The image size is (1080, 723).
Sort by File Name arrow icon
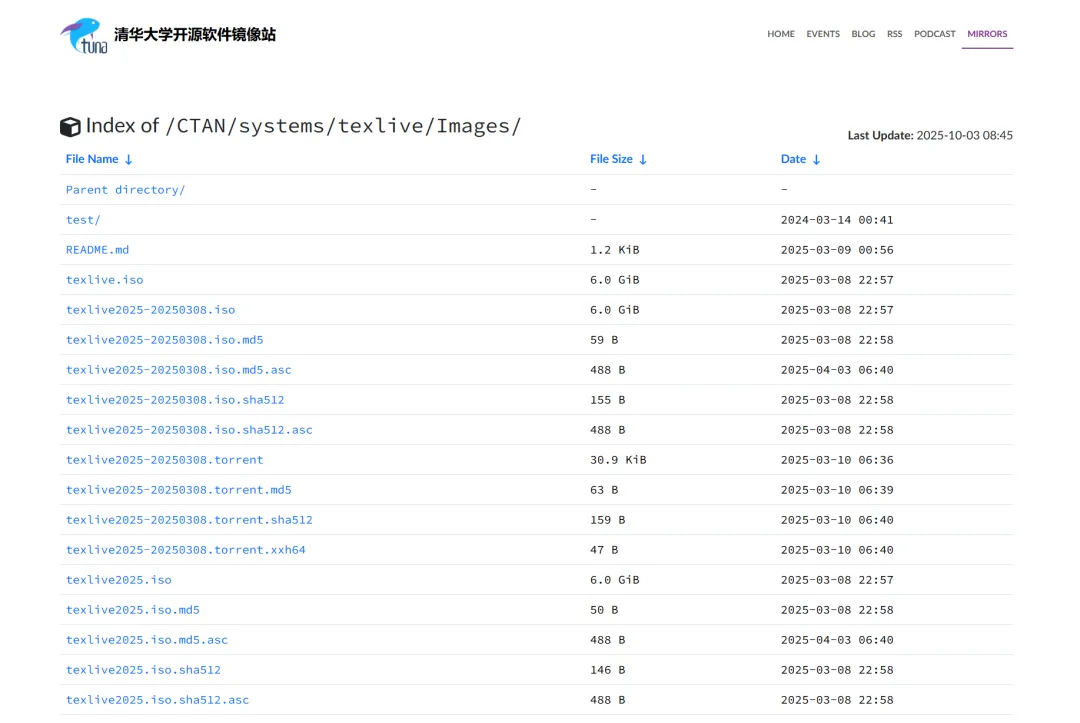coord(128,160)
